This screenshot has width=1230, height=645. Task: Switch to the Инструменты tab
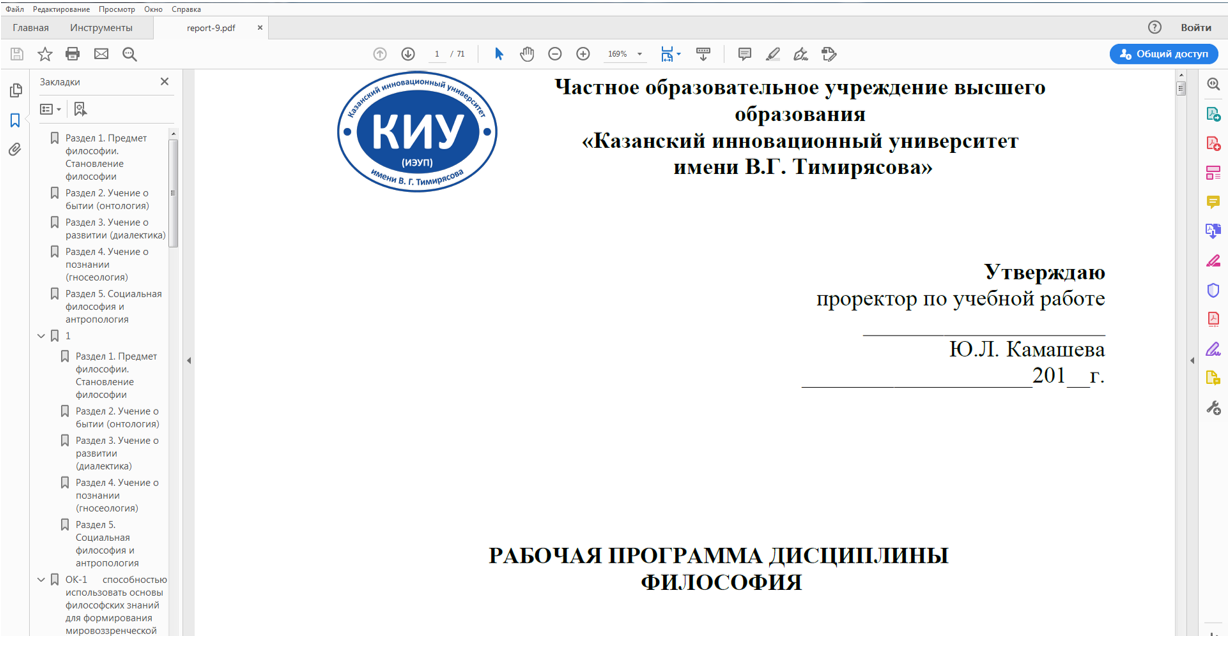(101, 28)
